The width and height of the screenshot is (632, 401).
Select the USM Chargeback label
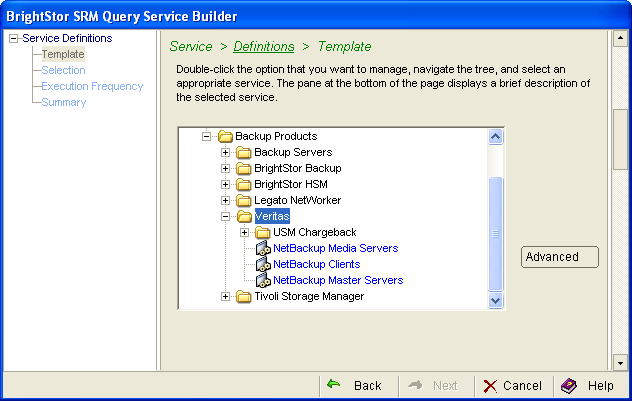[x=315, y=233]
